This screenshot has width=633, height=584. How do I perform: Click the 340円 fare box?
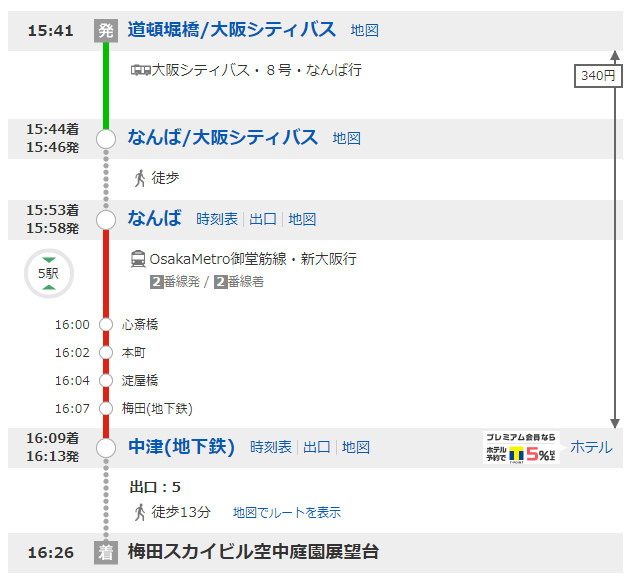pyautogui.click(x=598, y=75)
